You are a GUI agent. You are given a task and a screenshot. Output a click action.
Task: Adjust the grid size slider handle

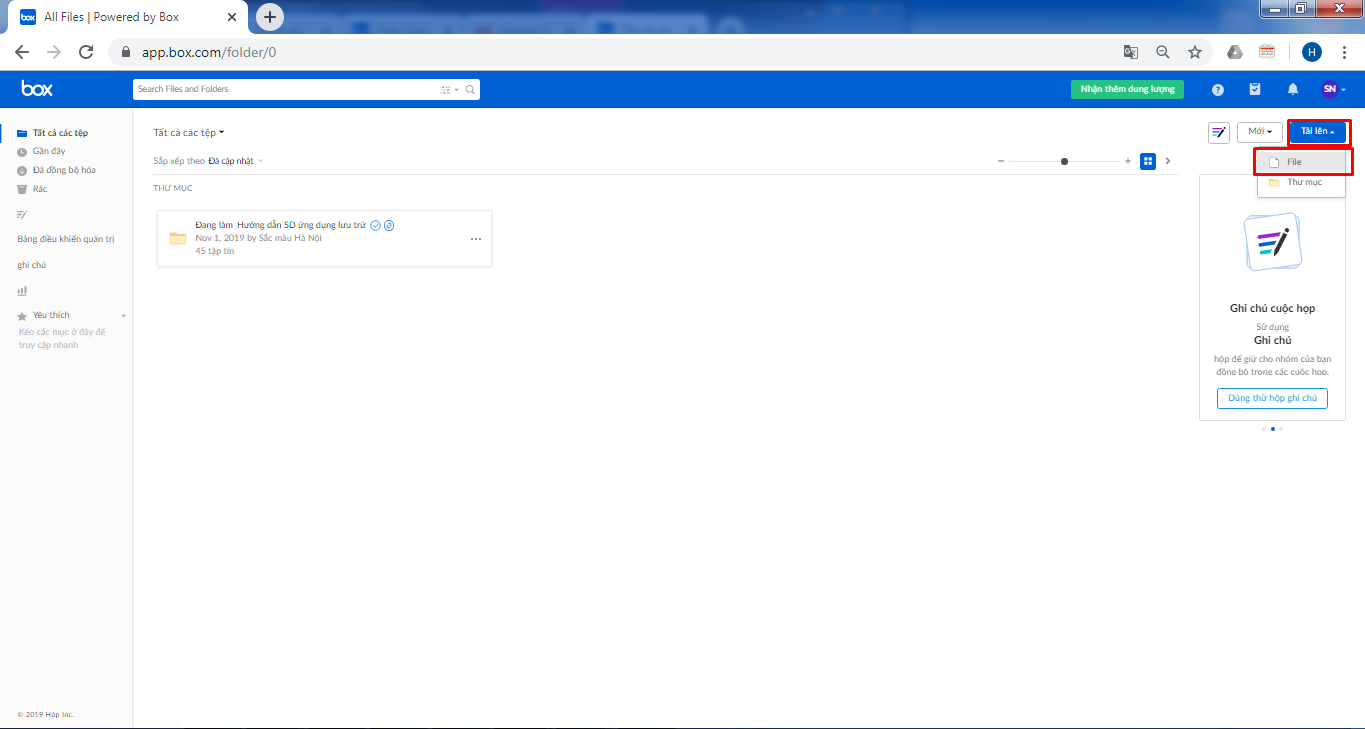[x=1064, y=161]
